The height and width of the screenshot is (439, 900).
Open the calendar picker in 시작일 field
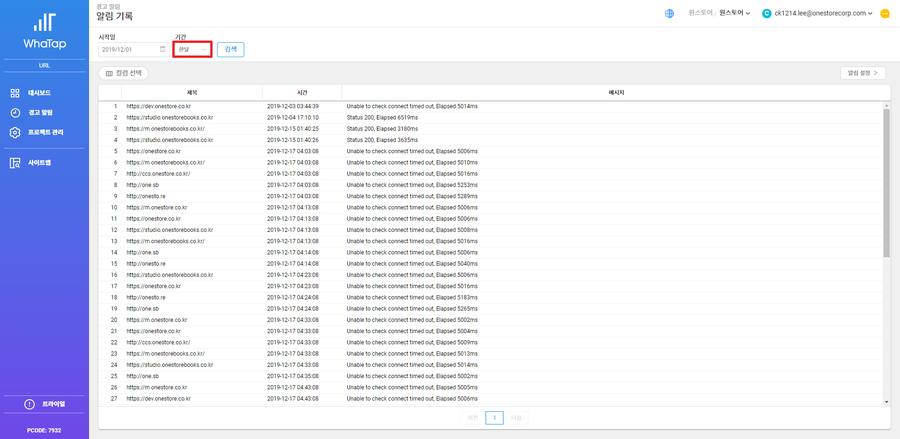[163, 48]
